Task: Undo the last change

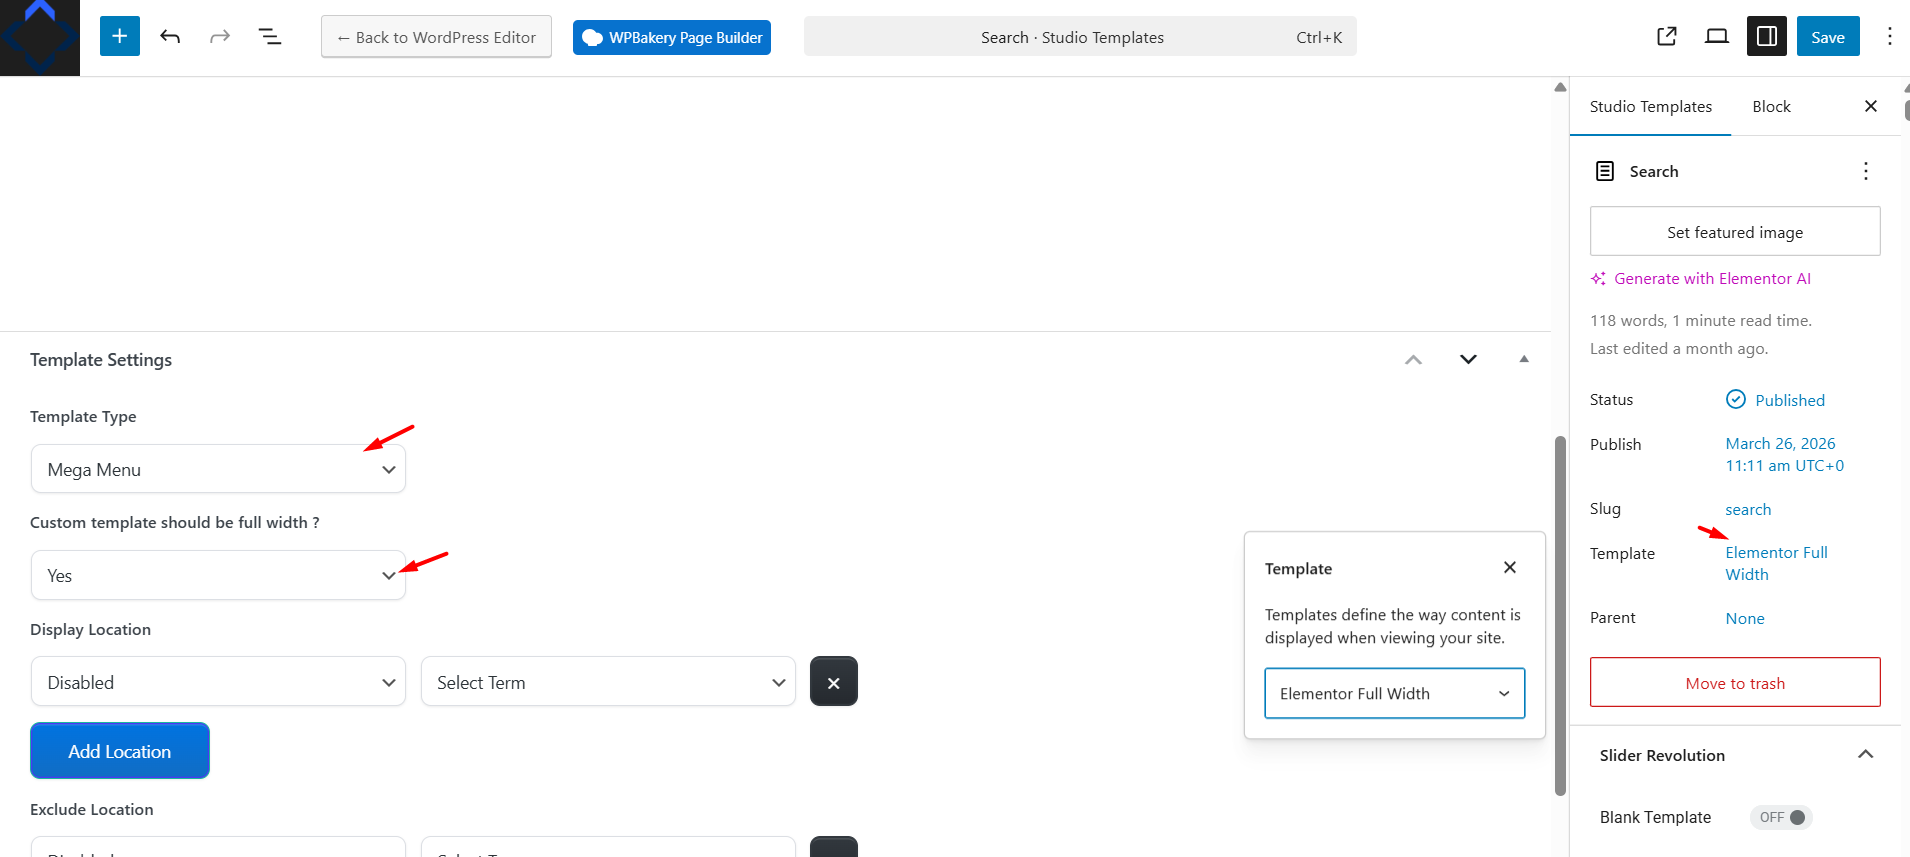Action: tap(170, 37)
